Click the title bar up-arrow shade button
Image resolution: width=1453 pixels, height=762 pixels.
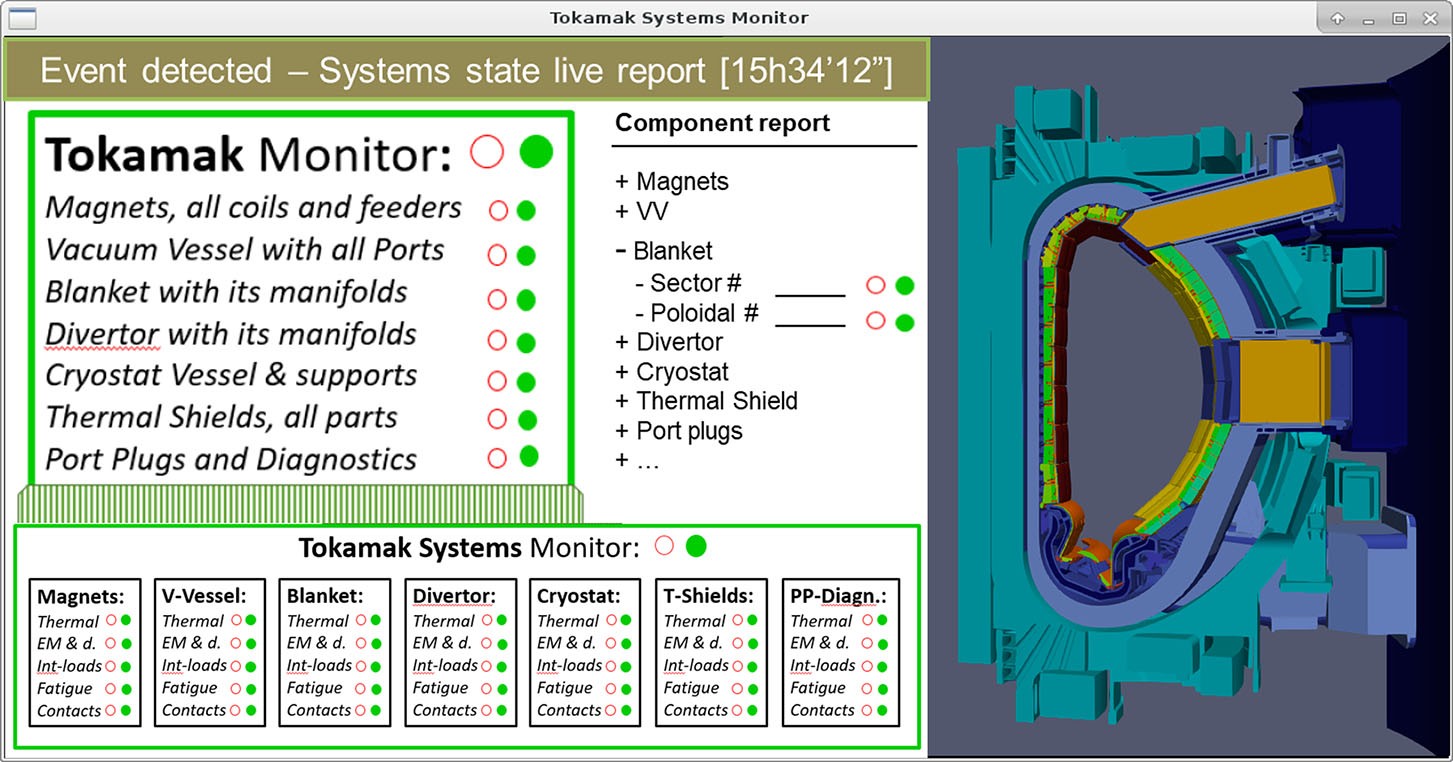click(x=1337, y=18)
